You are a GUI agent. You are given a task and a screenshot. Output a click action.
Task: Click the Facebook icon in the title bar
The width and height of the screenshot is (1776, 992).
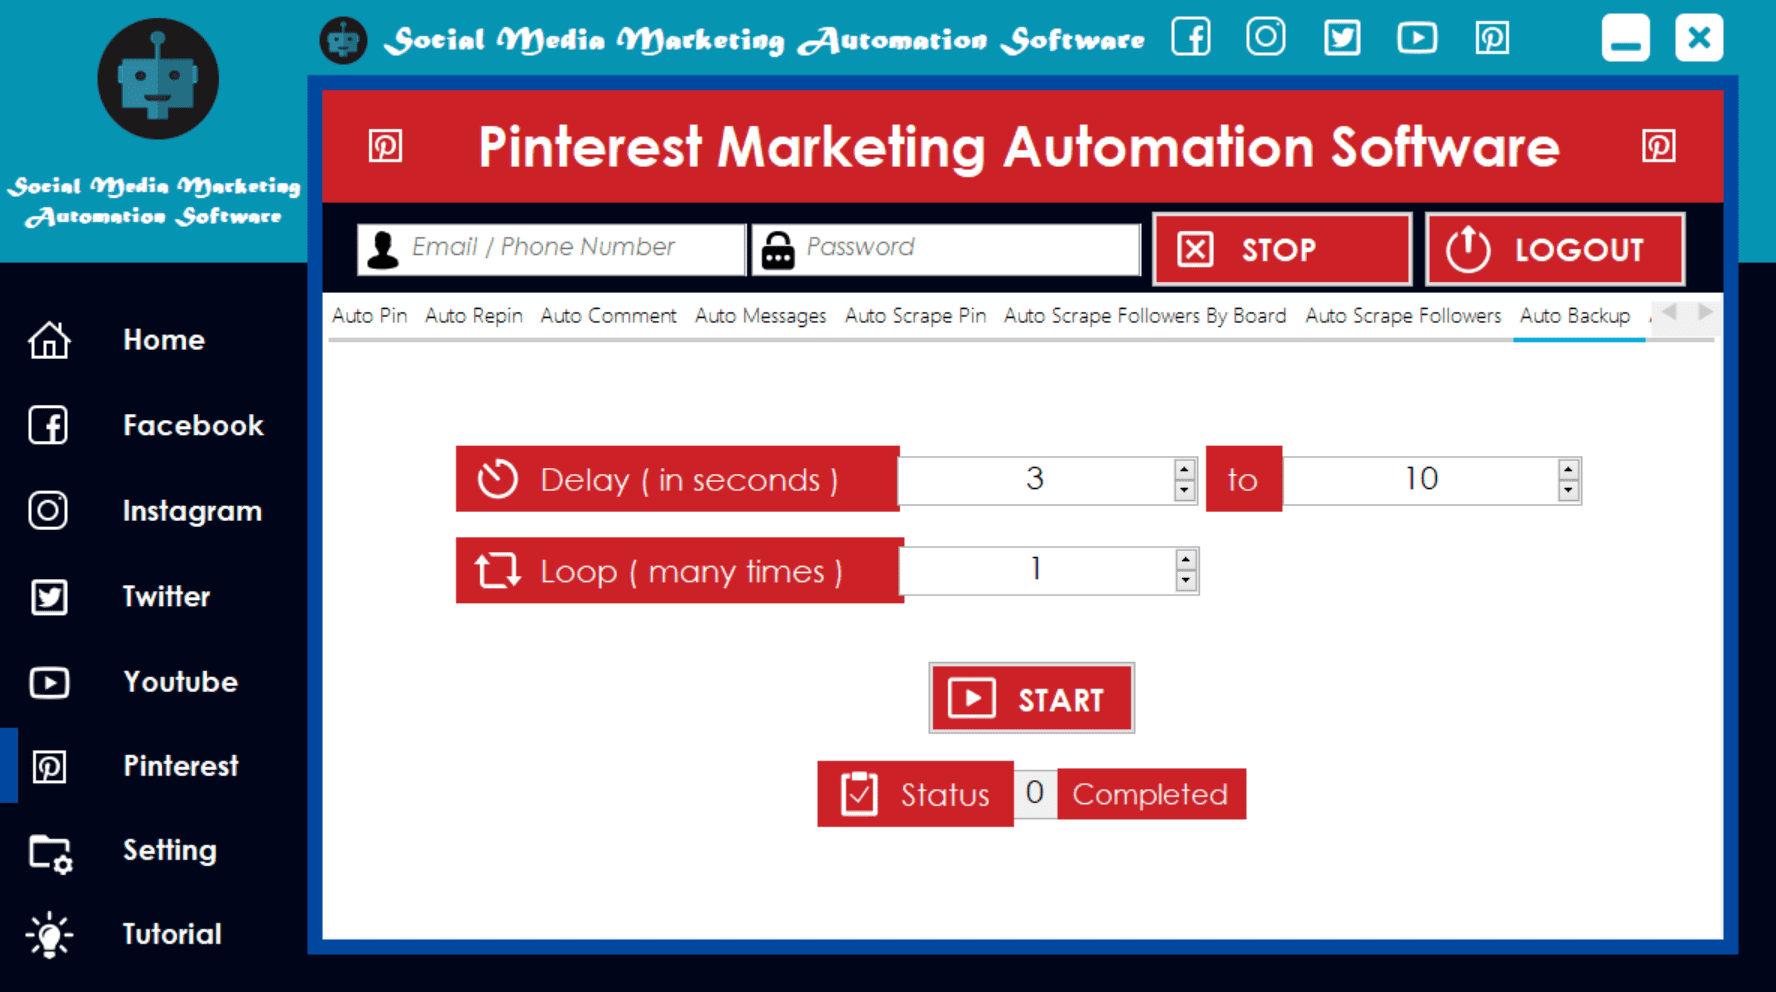click(1191, 38)
